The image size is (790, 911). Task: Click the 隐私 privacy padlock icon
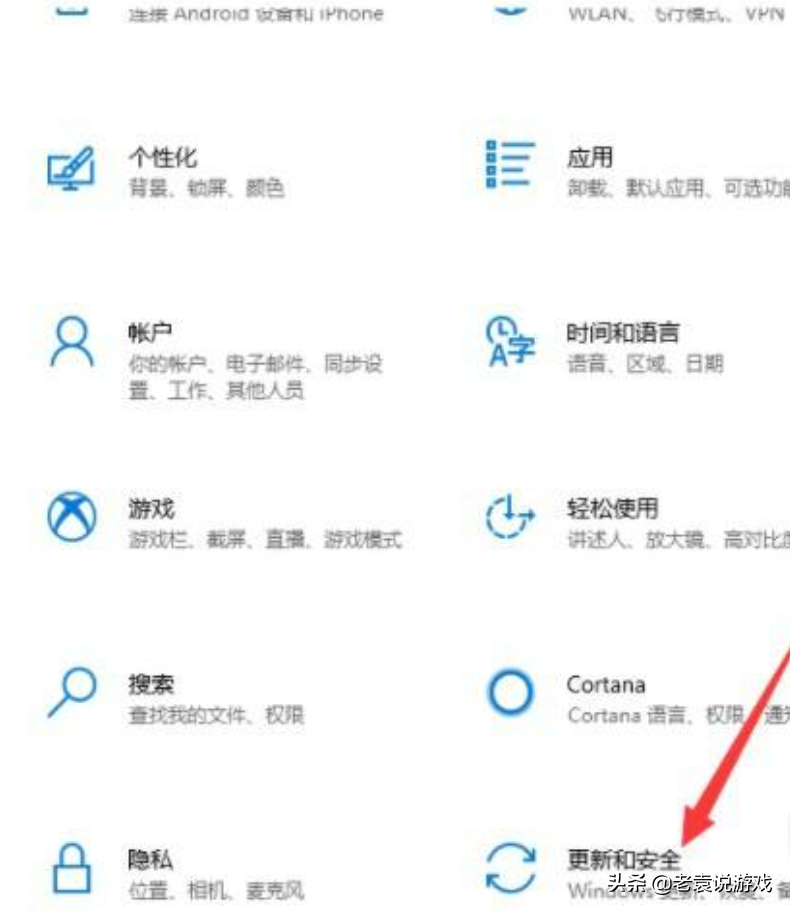71,868
